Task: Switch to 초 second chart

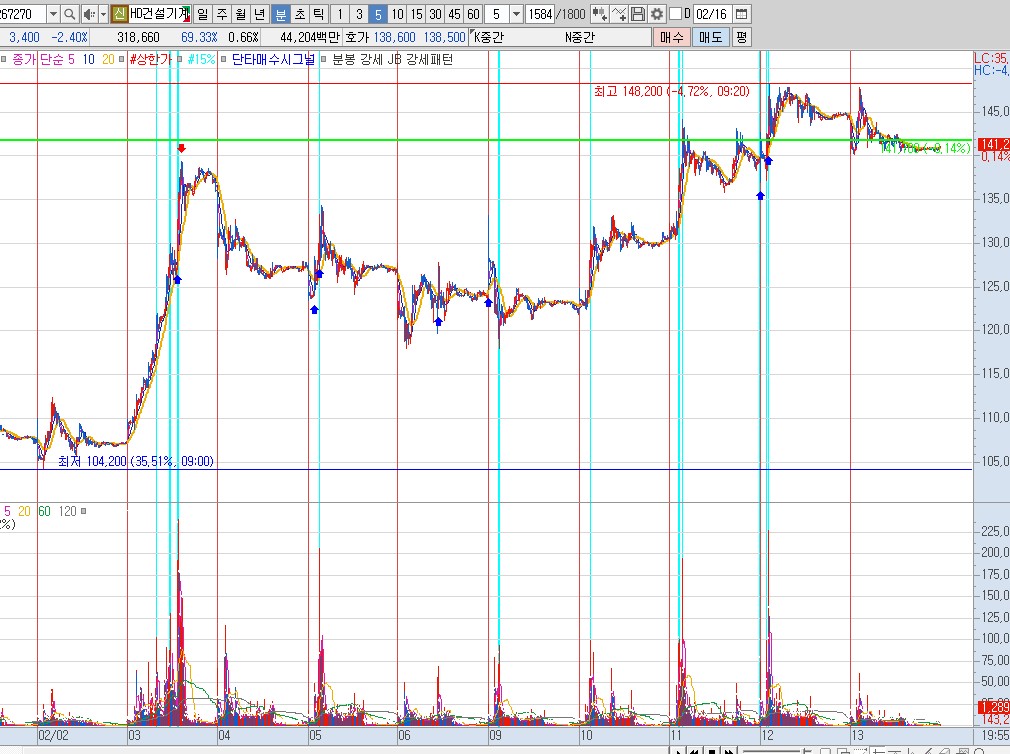Action: tap(300, 14)
